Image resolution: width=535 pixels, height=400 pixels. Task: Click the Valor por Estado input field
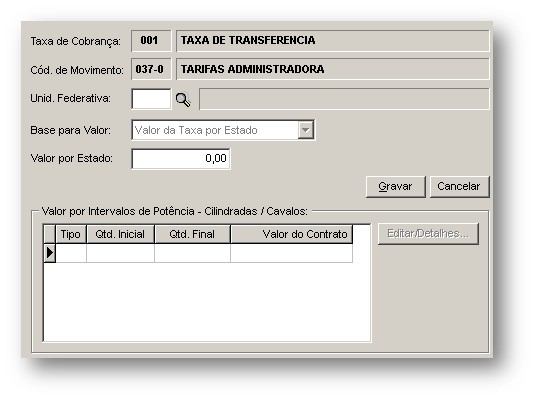pyautogui.click(x=181, y=159)
